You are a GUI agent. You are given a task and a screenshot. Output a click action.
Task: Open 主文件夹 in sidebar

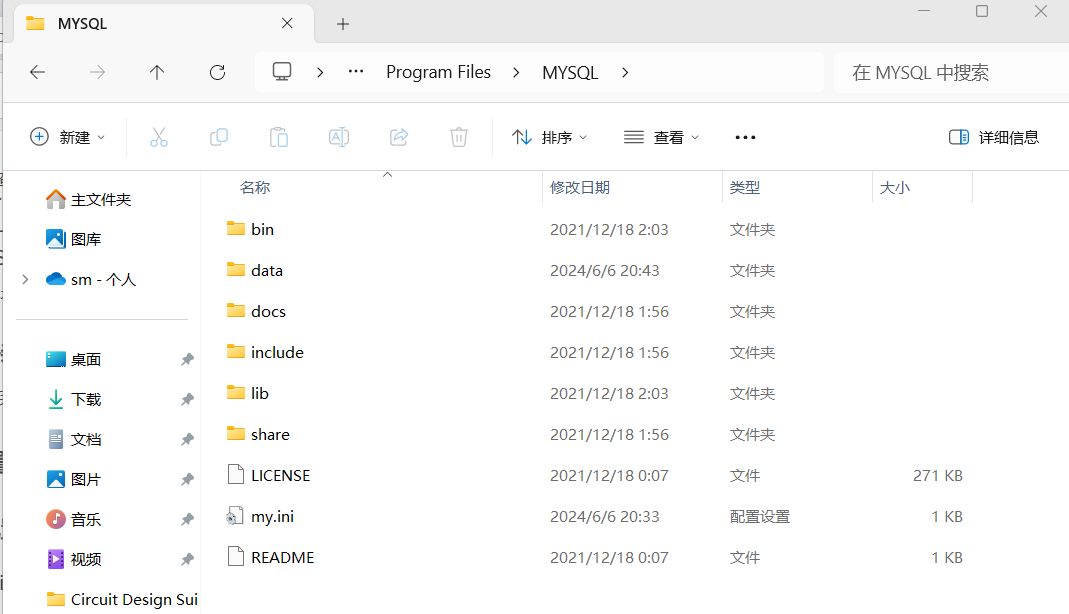click(x=89, y=200)
